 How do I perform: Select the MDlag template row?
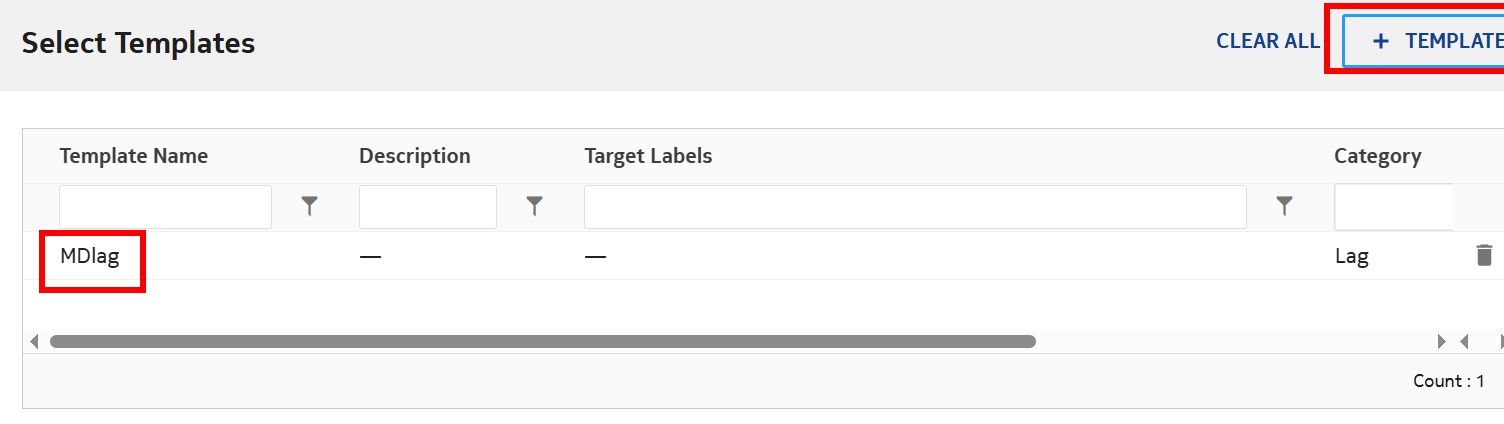pos(90,256)
